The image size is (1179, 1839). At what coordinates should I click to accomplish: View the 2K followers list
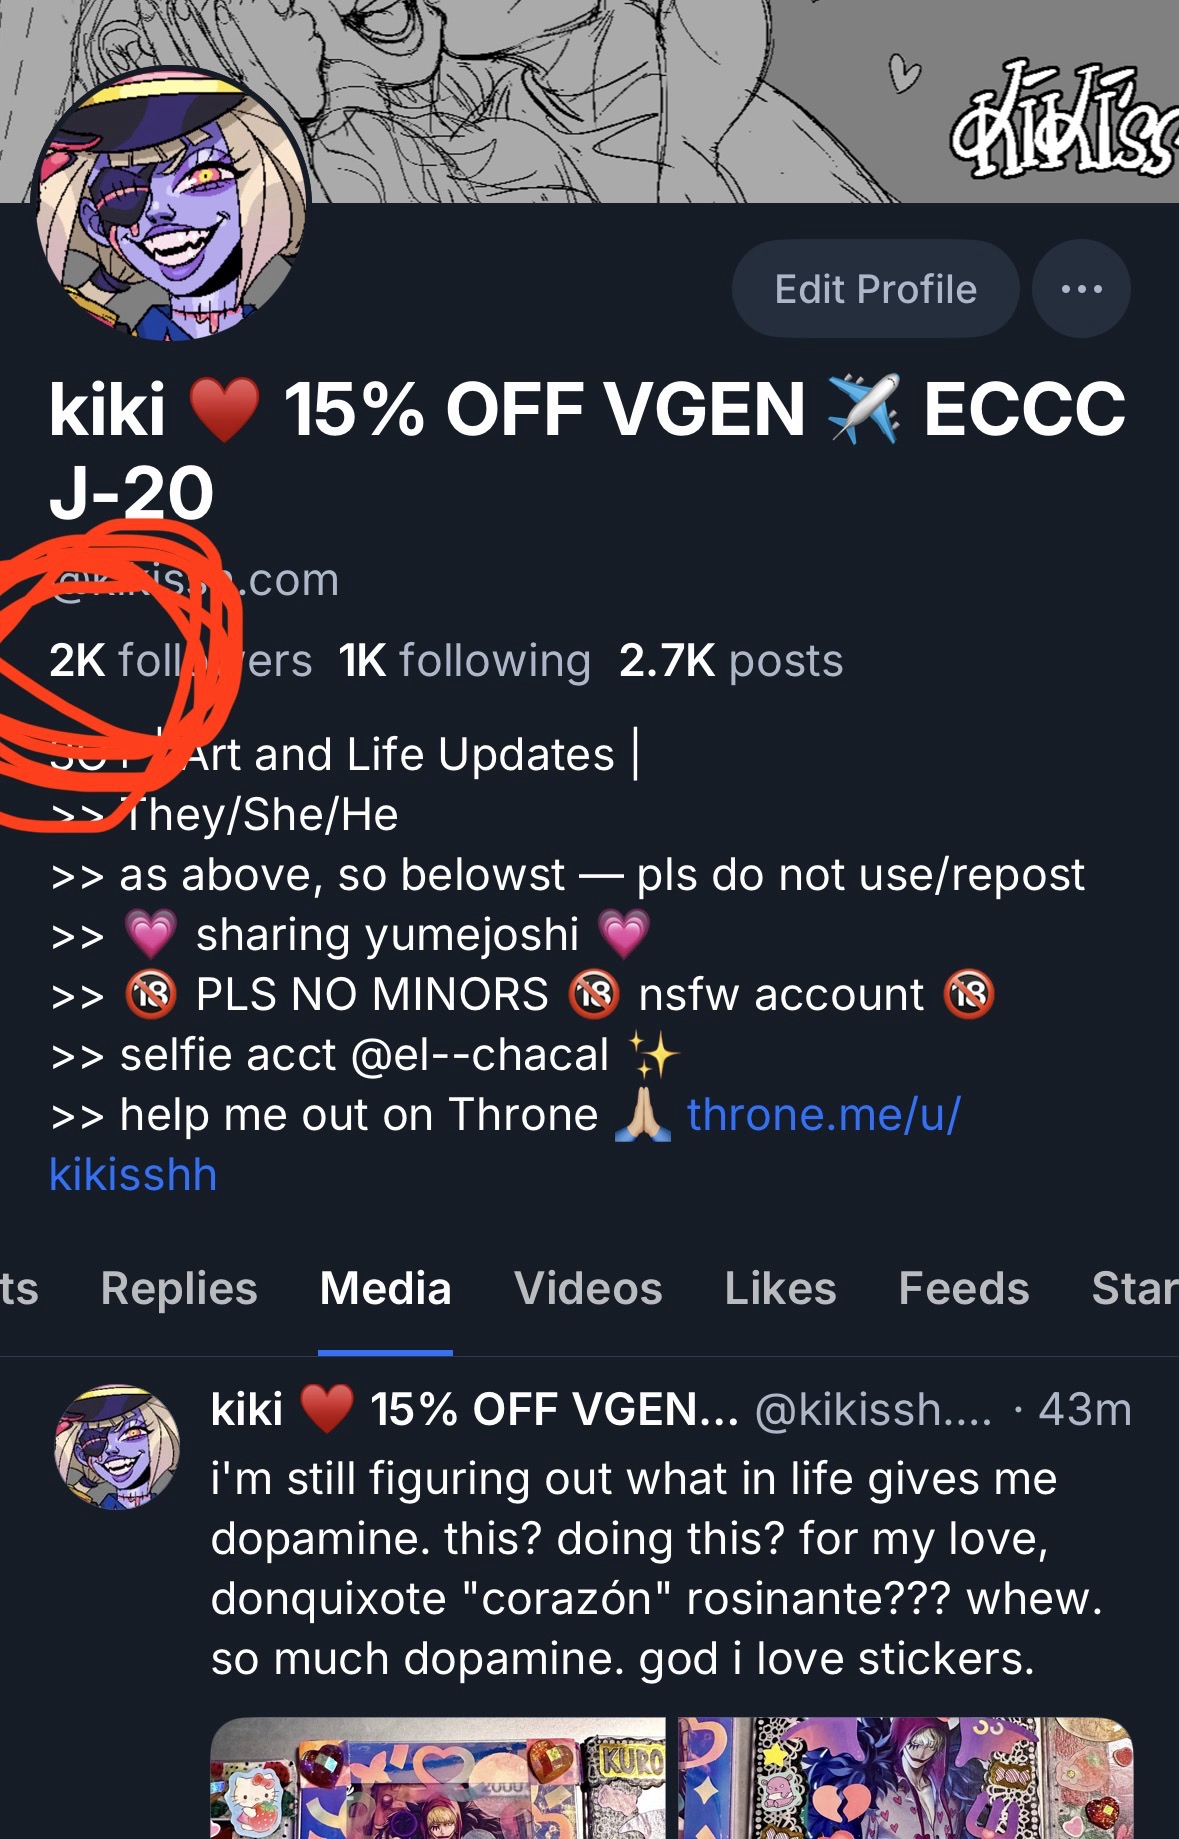pyautogui.click(x=180, y=661)
